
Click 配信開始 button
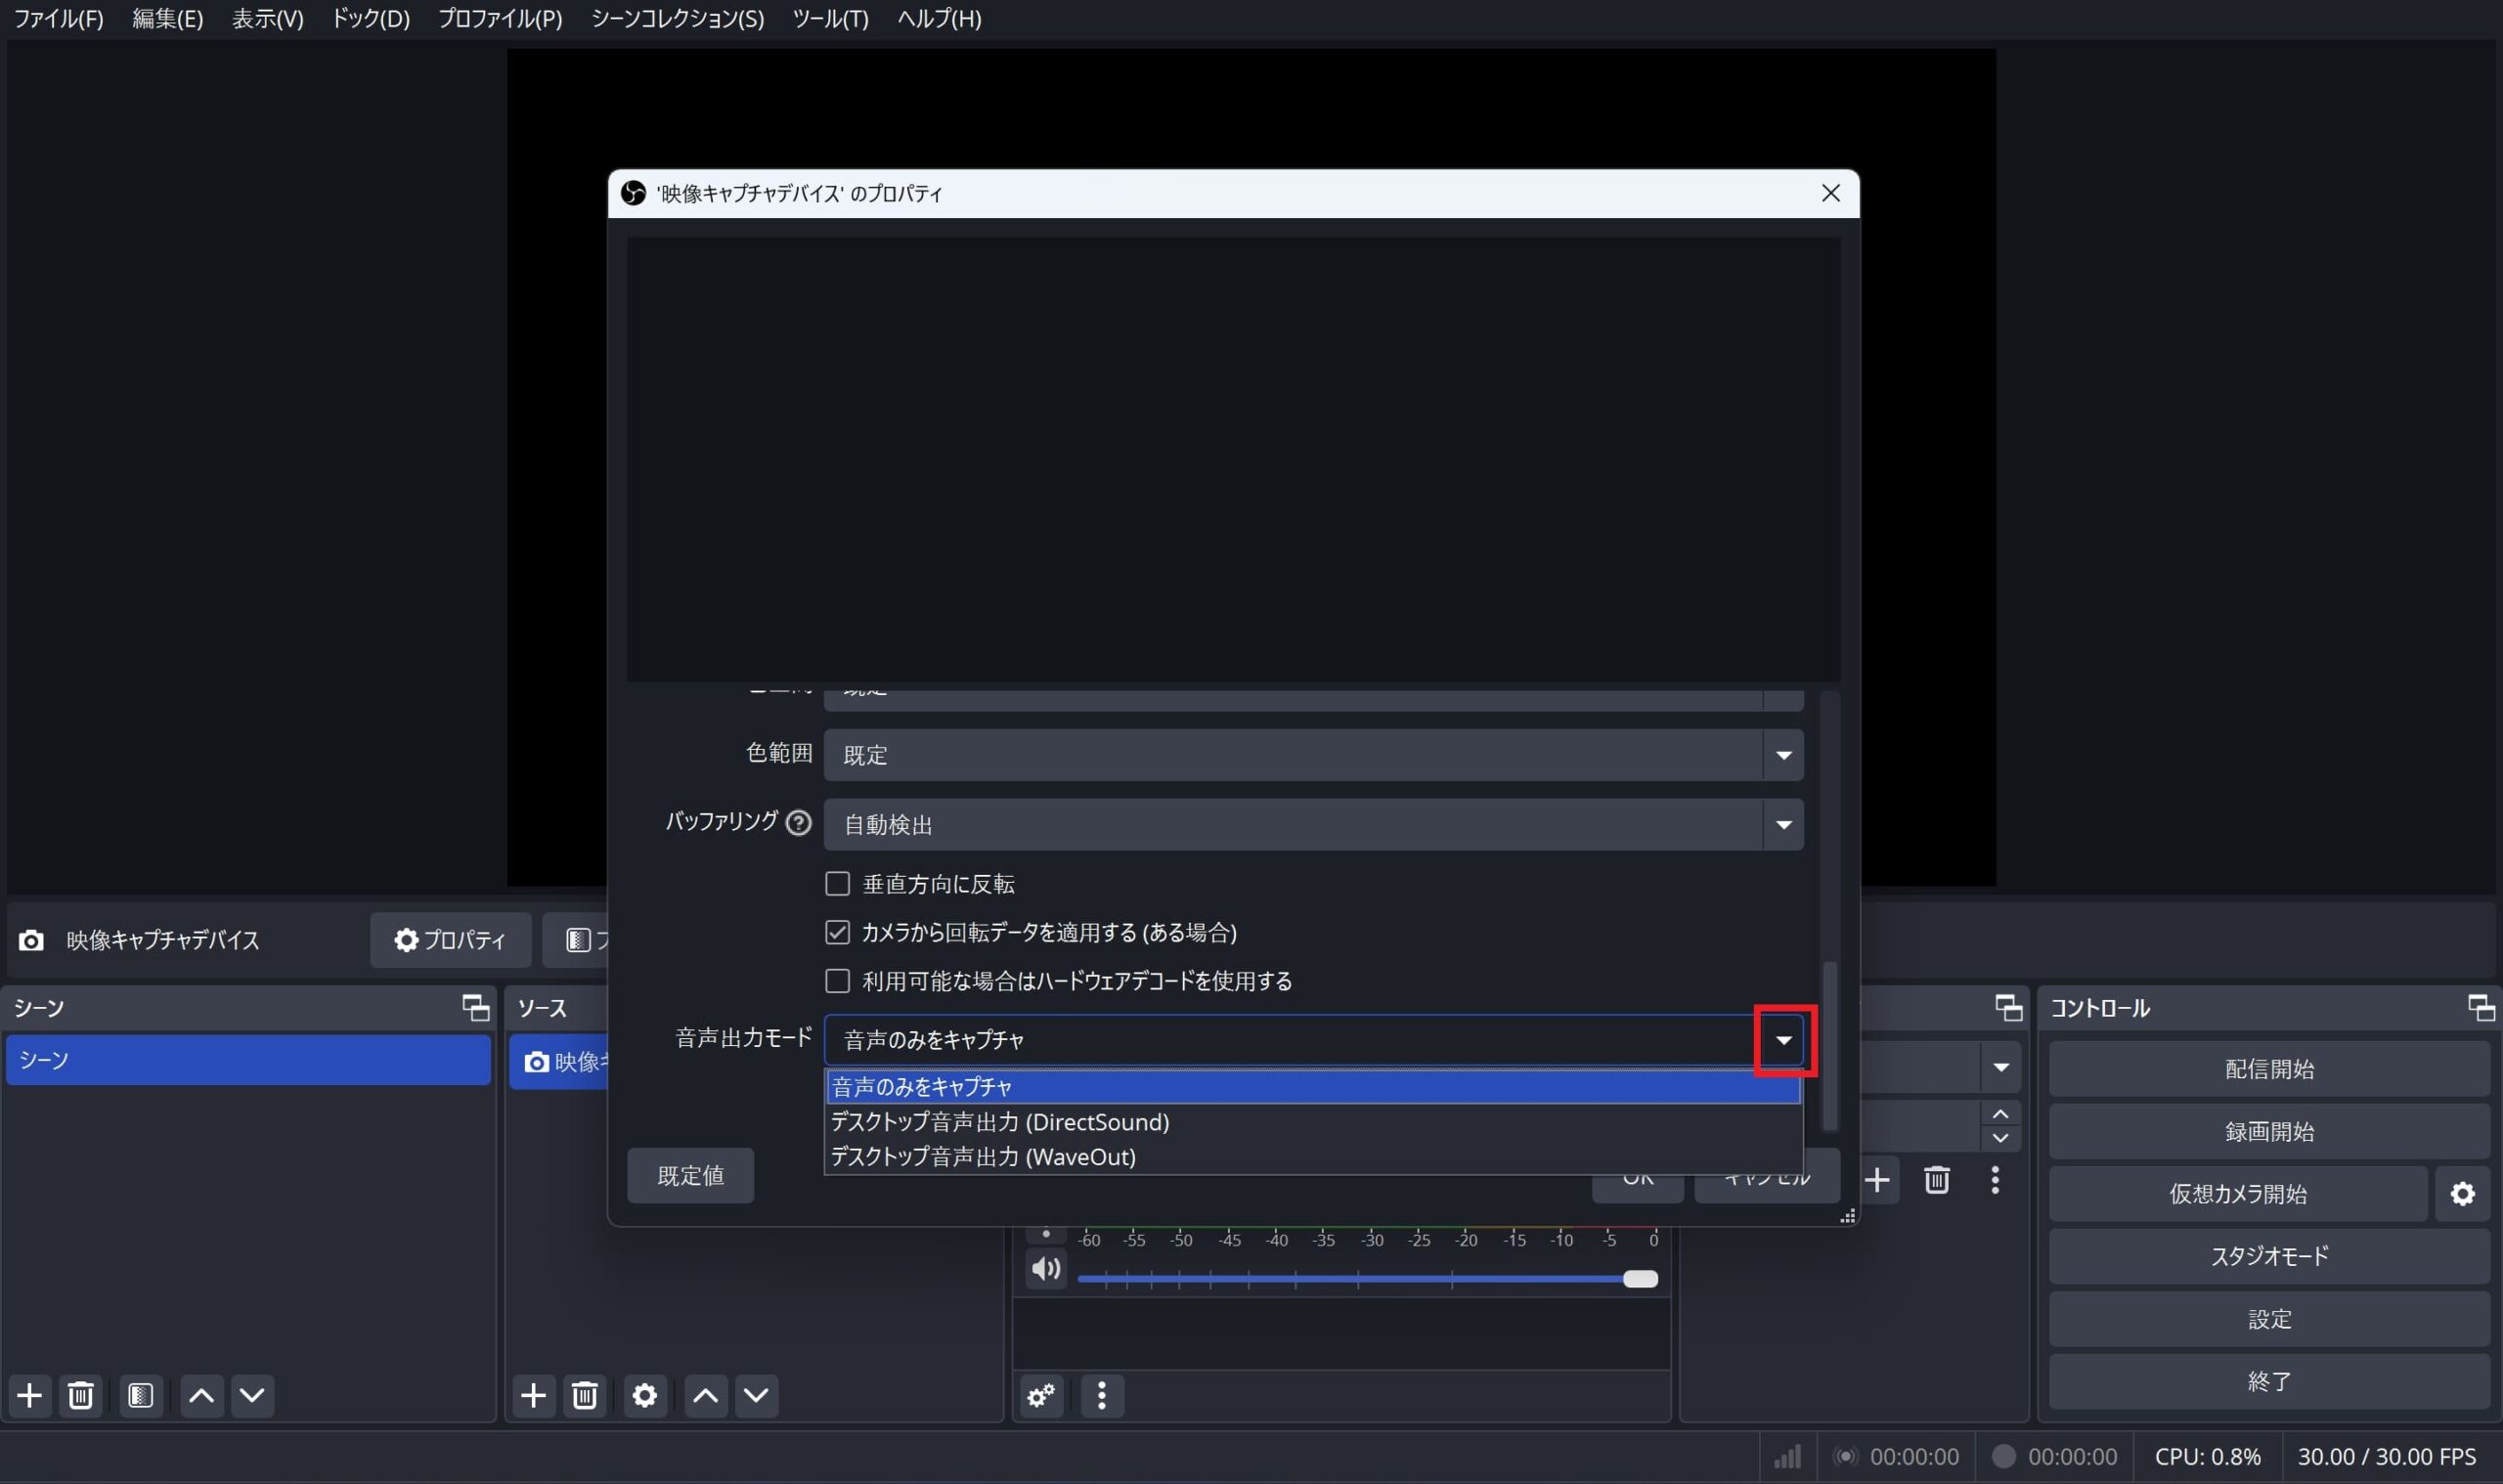(2269, 1069)
